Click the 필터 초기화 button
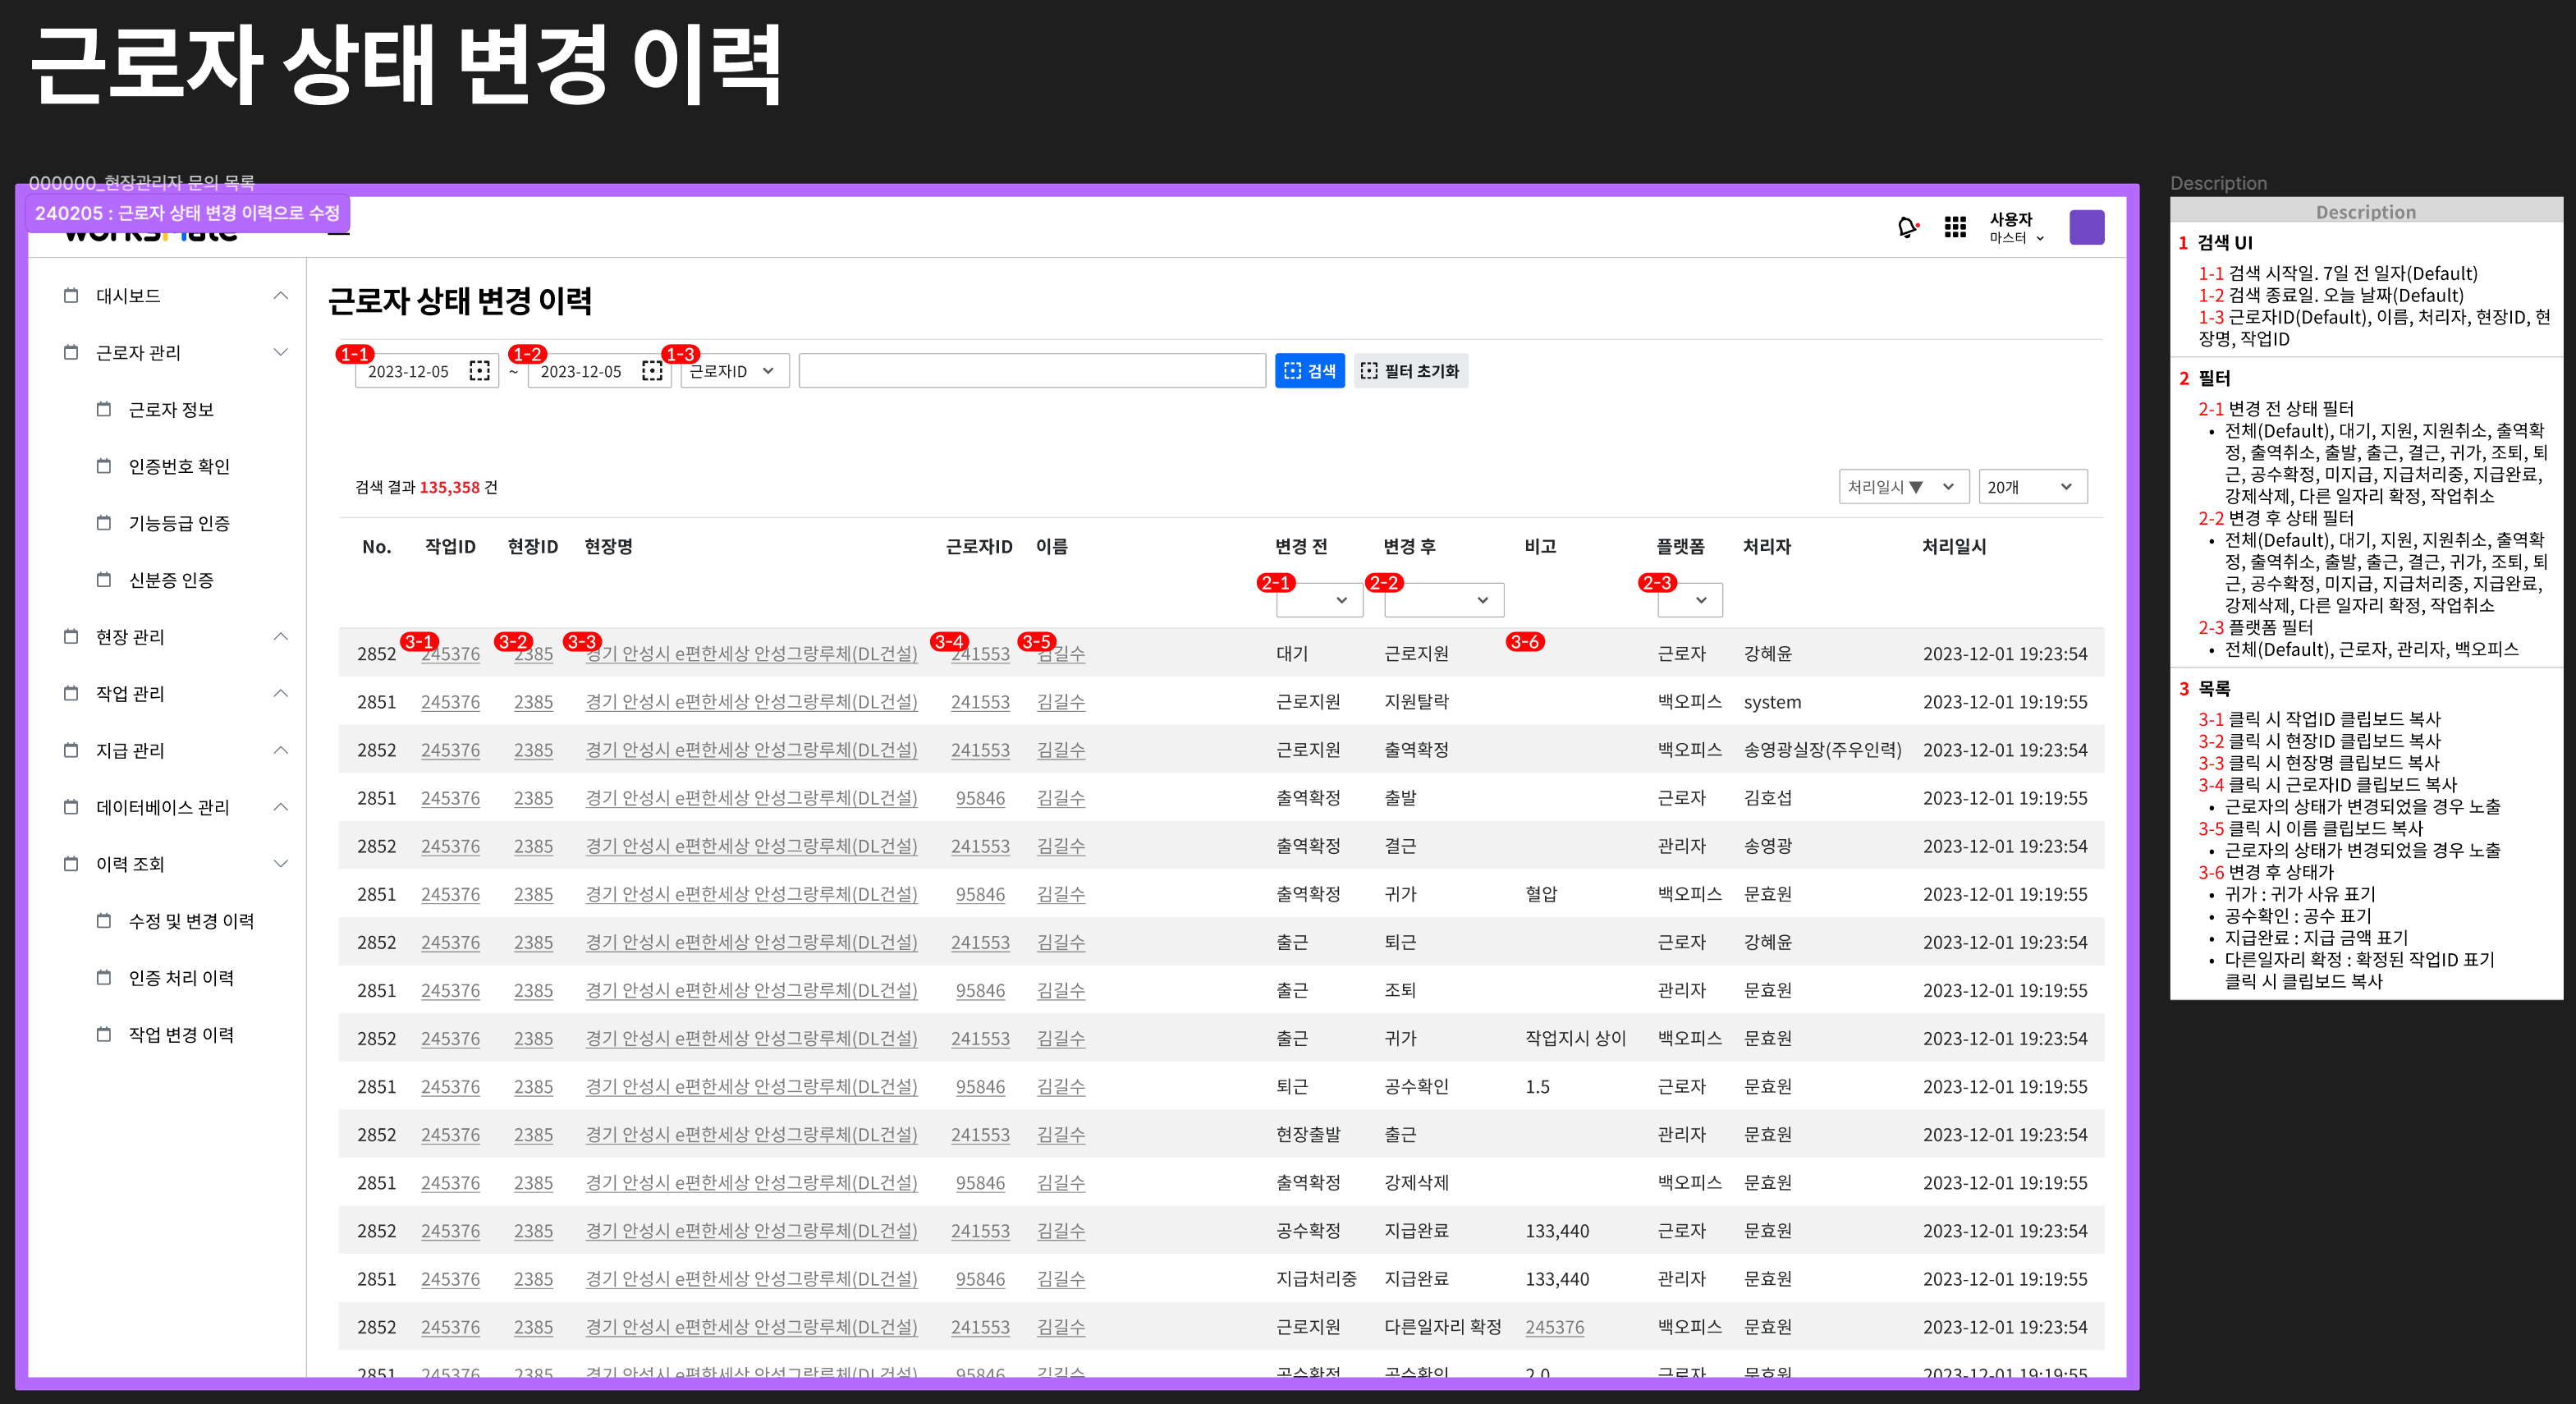 point(1410,371)
